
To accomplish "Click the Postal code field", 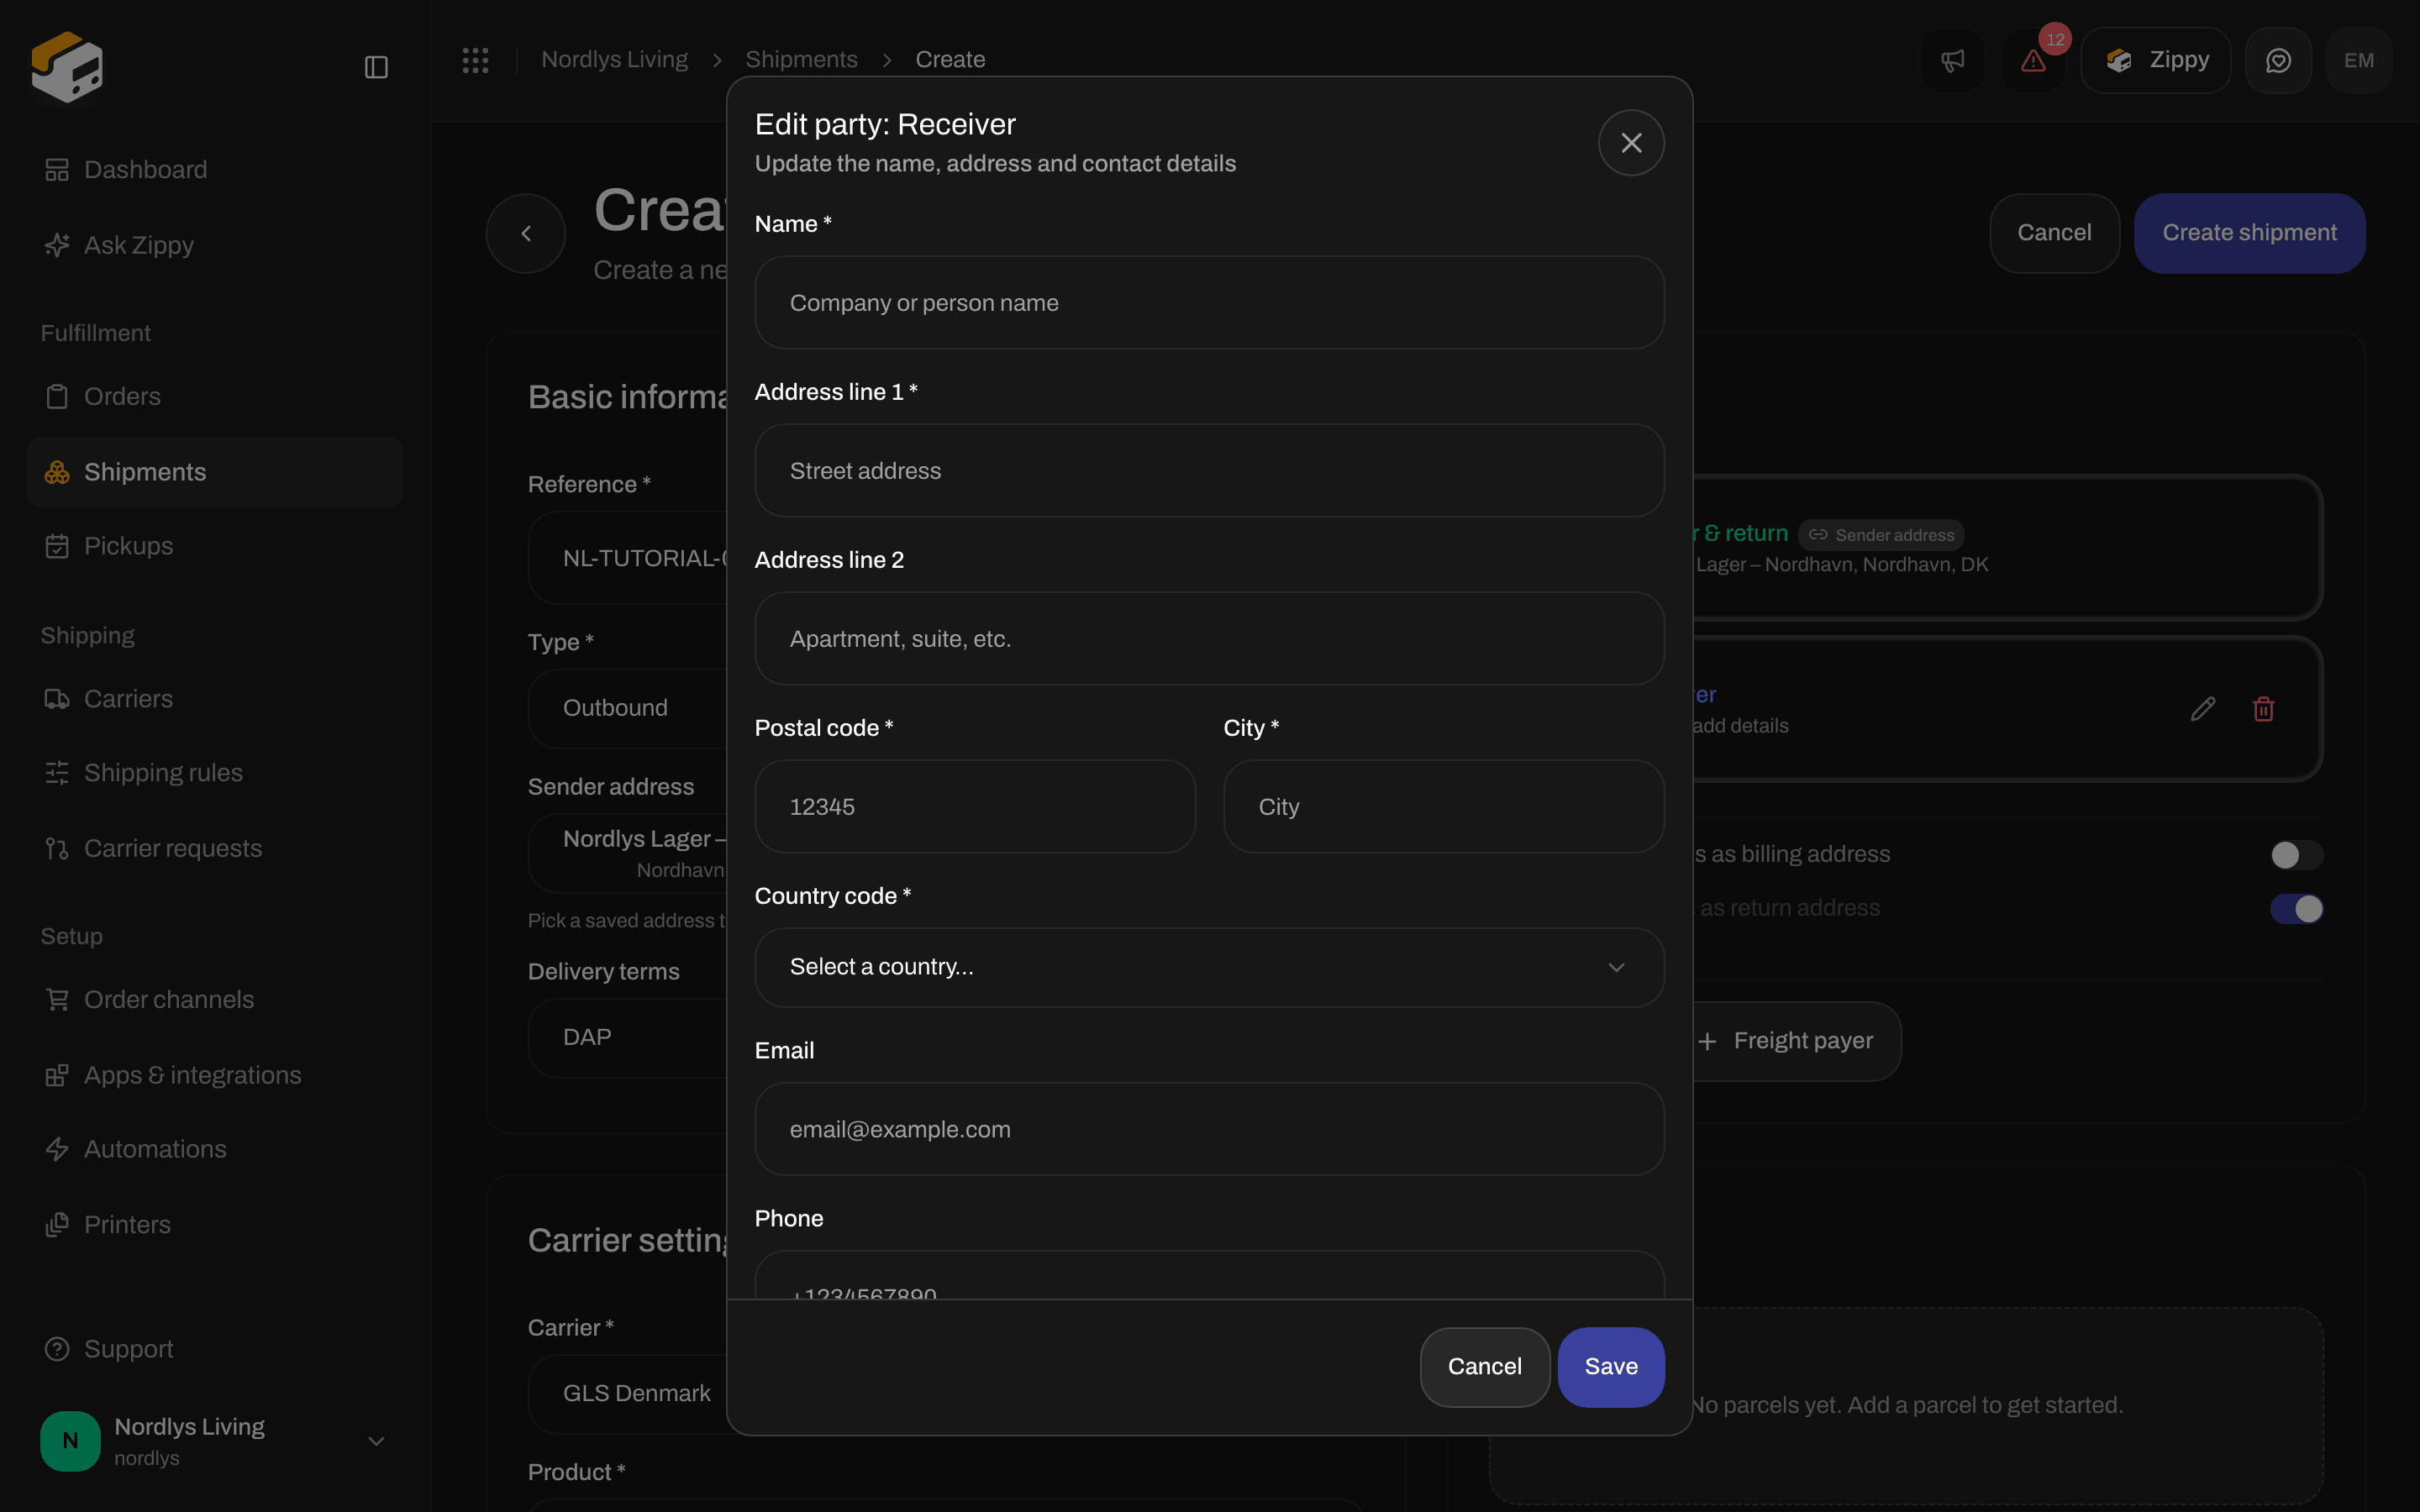I will coord(975,807).
